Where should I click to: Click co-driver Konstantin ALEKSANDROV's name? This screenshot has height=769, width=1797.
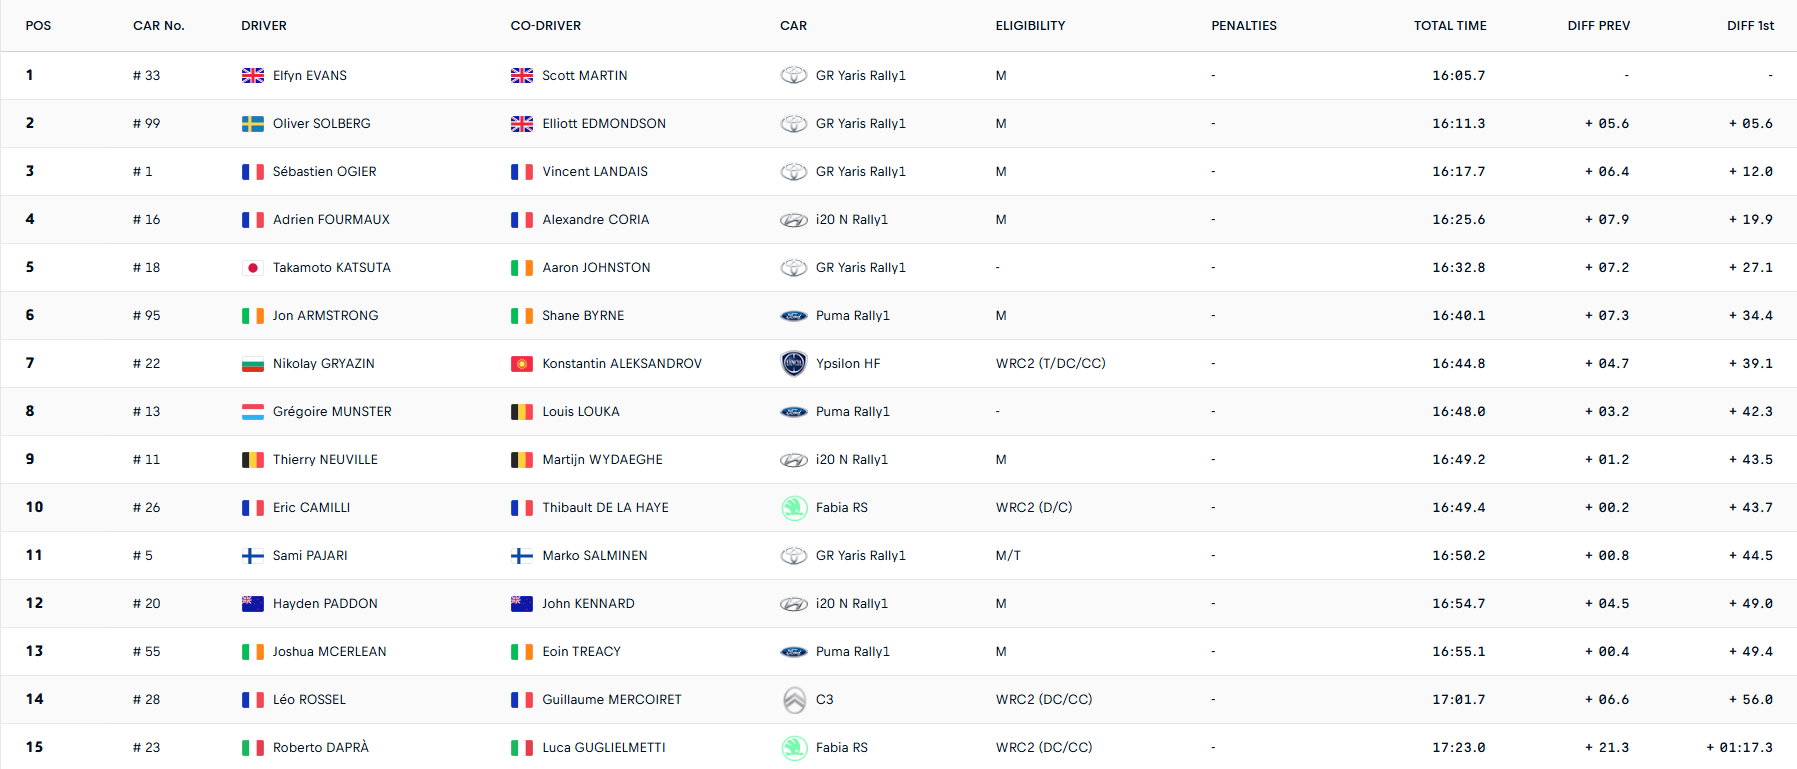pyautogui.click(x=622, y=364)
